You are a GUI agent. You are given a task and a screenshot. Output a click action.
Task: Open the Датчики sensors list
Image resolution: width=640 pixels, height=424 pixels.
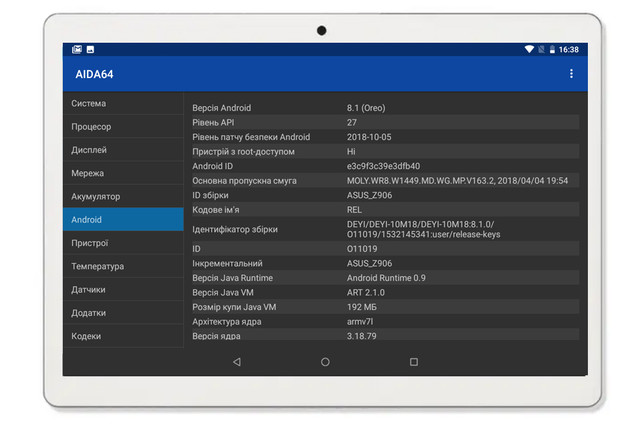pyautogui.click(x=123, y=290)
